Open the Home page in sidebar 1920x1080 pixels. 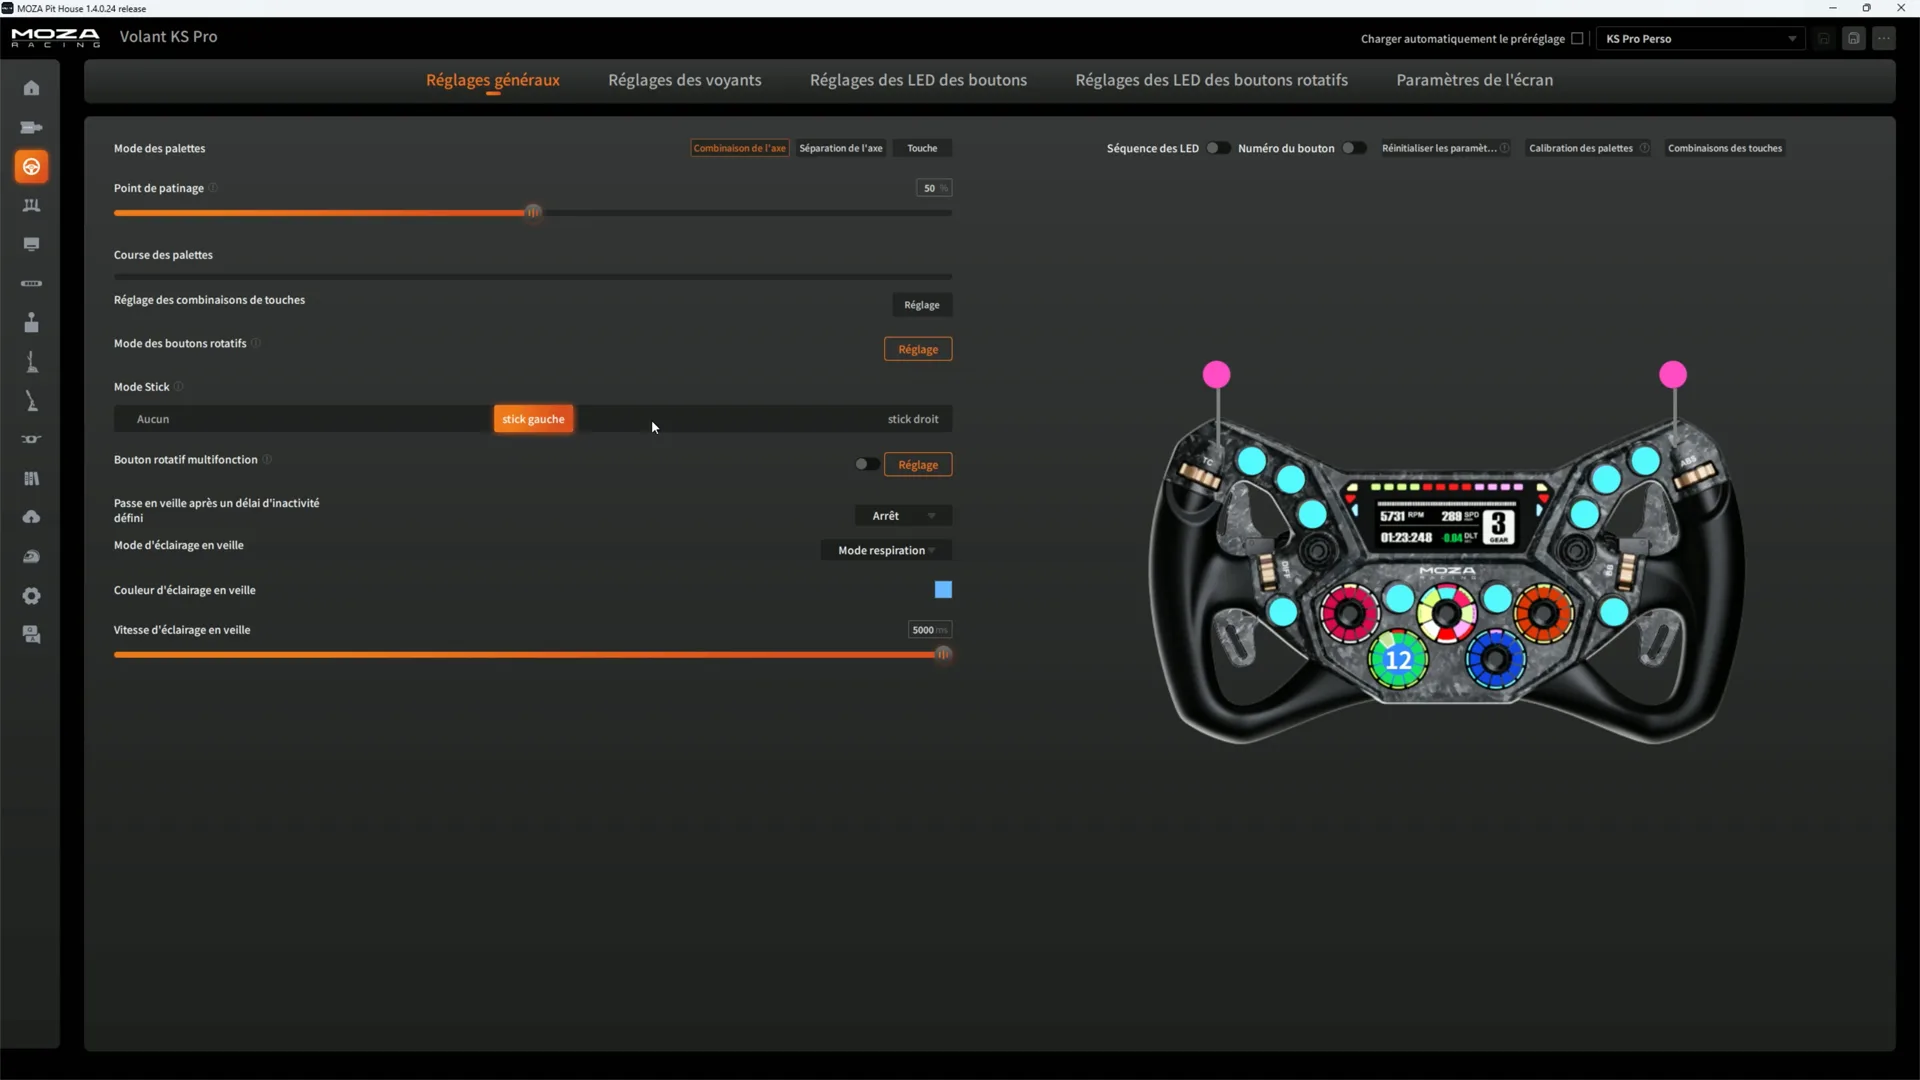31,88
